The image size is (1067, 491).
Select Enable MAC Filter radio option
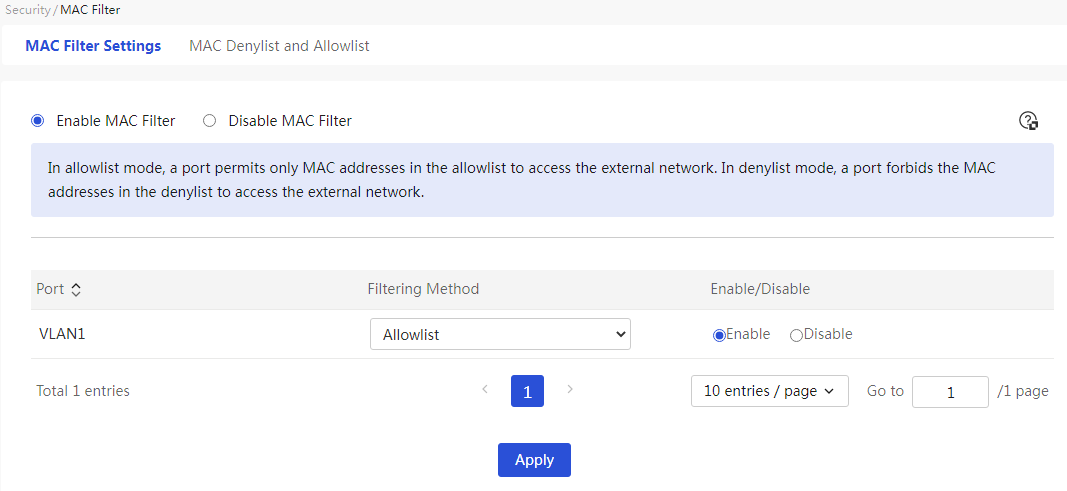[x=37, y=121]
